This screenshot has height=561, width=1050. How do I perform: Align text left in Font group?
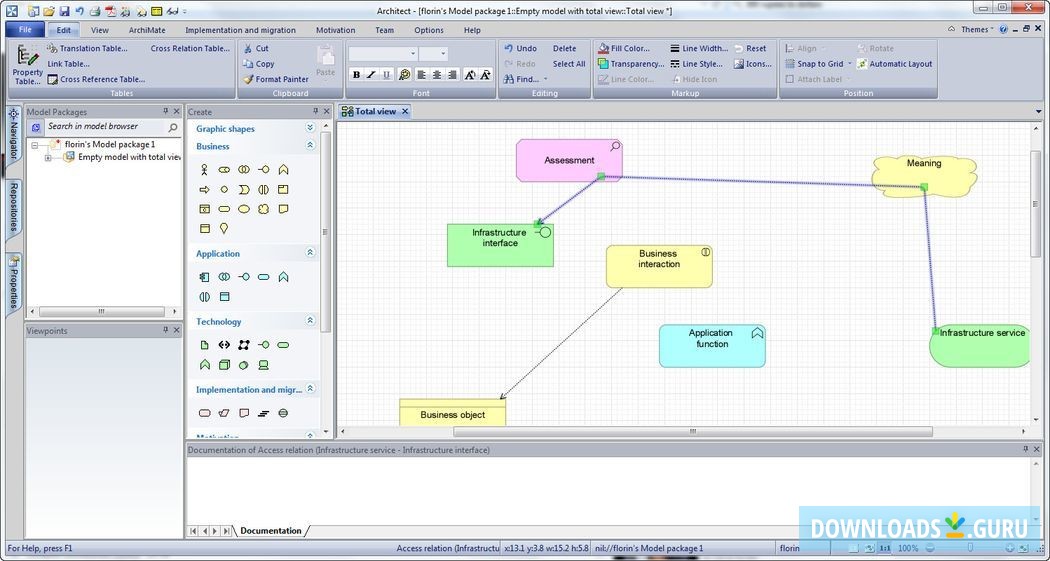click(421, 75)
